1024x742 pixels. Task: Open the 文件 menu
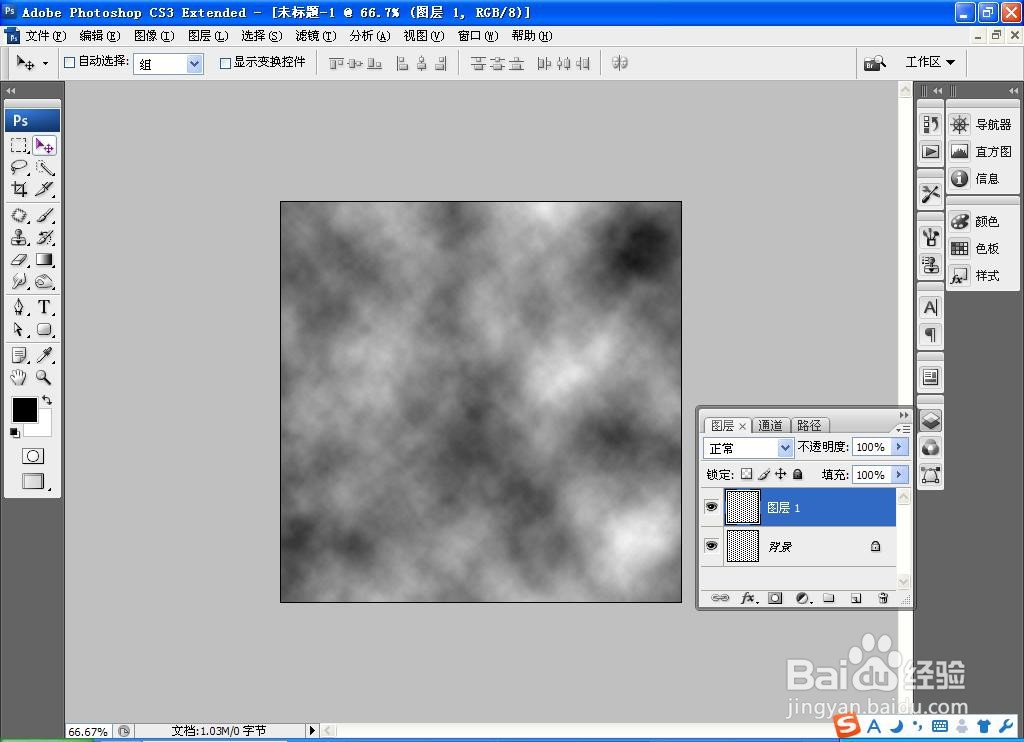46,36
